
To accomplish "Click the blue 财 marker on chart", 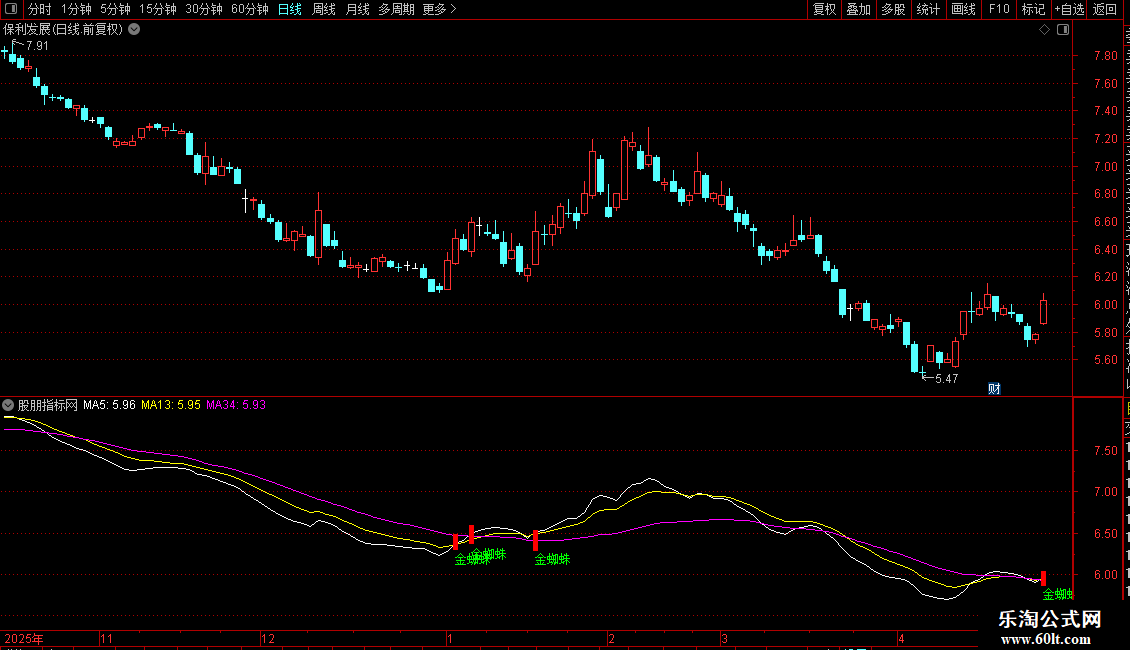I will [995, 388].
